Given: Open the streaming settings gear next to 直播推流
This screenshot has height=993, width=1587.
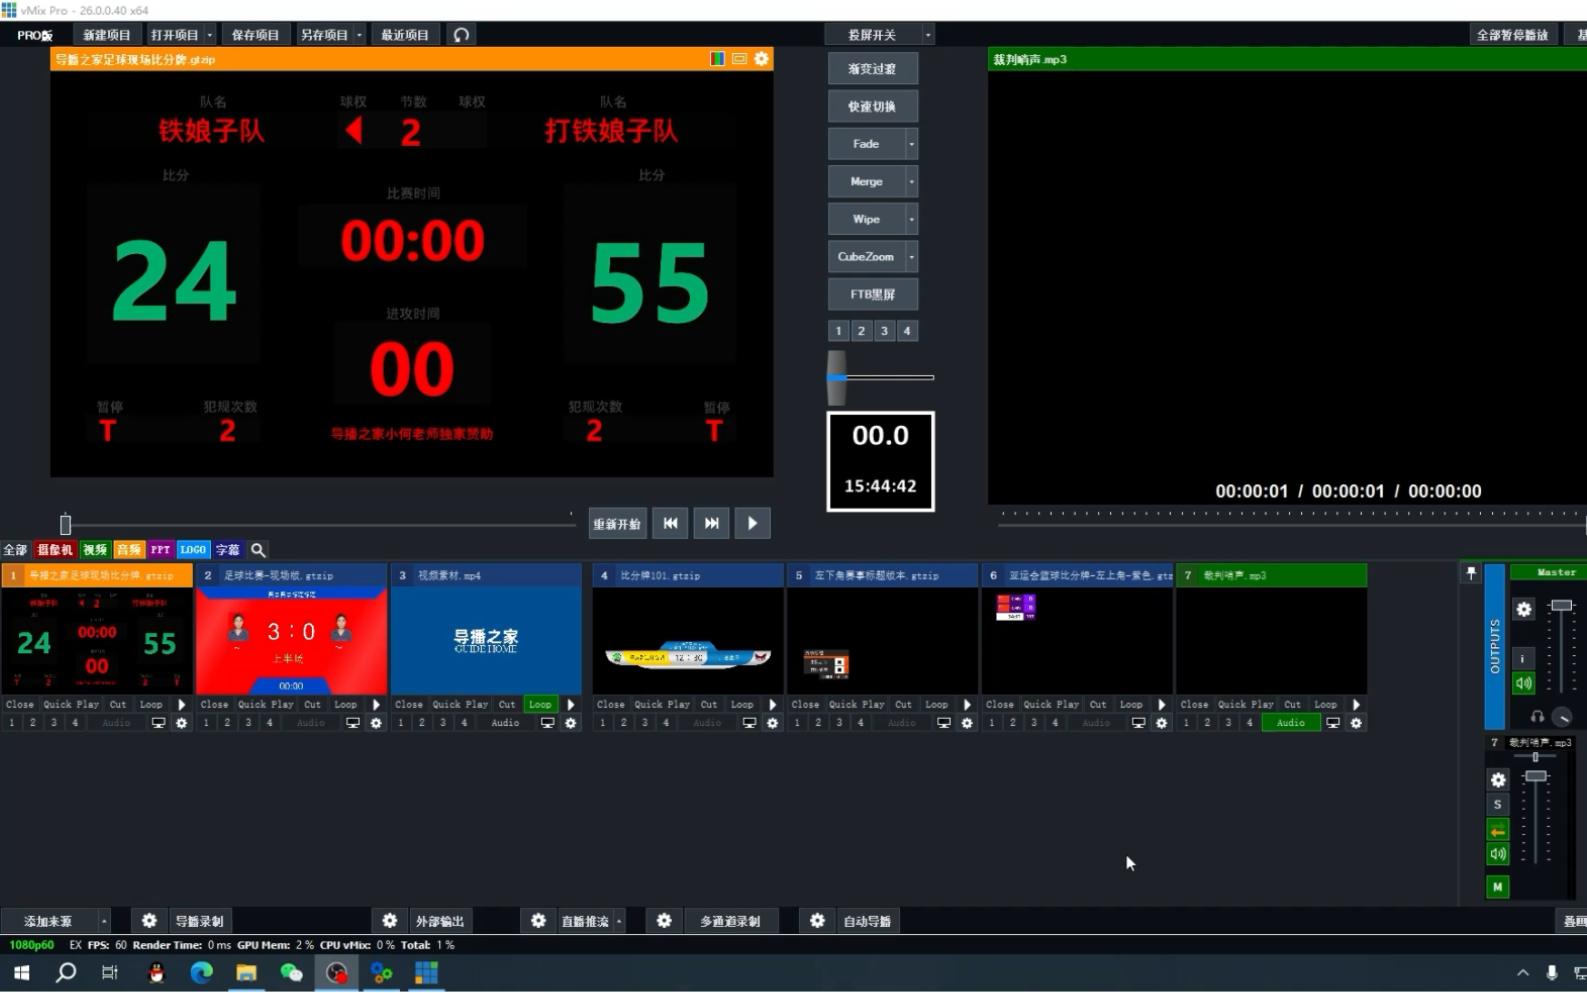Looking at the screenshot, I should coord(538,921).
